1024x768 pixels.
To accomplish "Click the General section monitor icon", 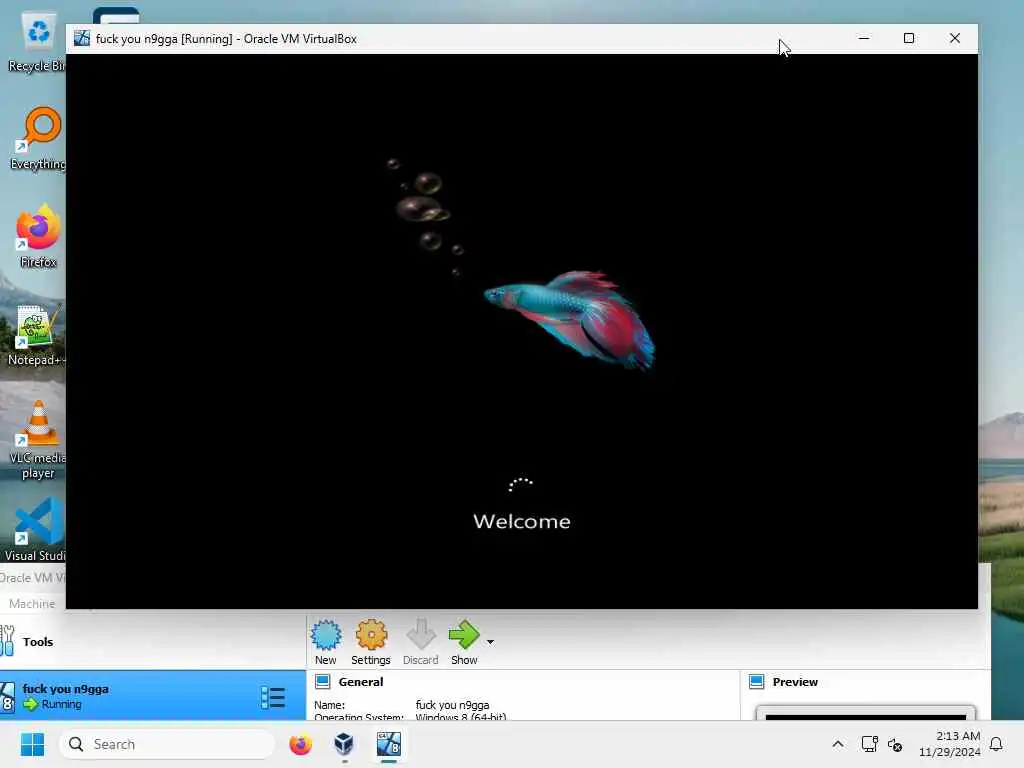I will pyautogui.click(x=323, y=682).
